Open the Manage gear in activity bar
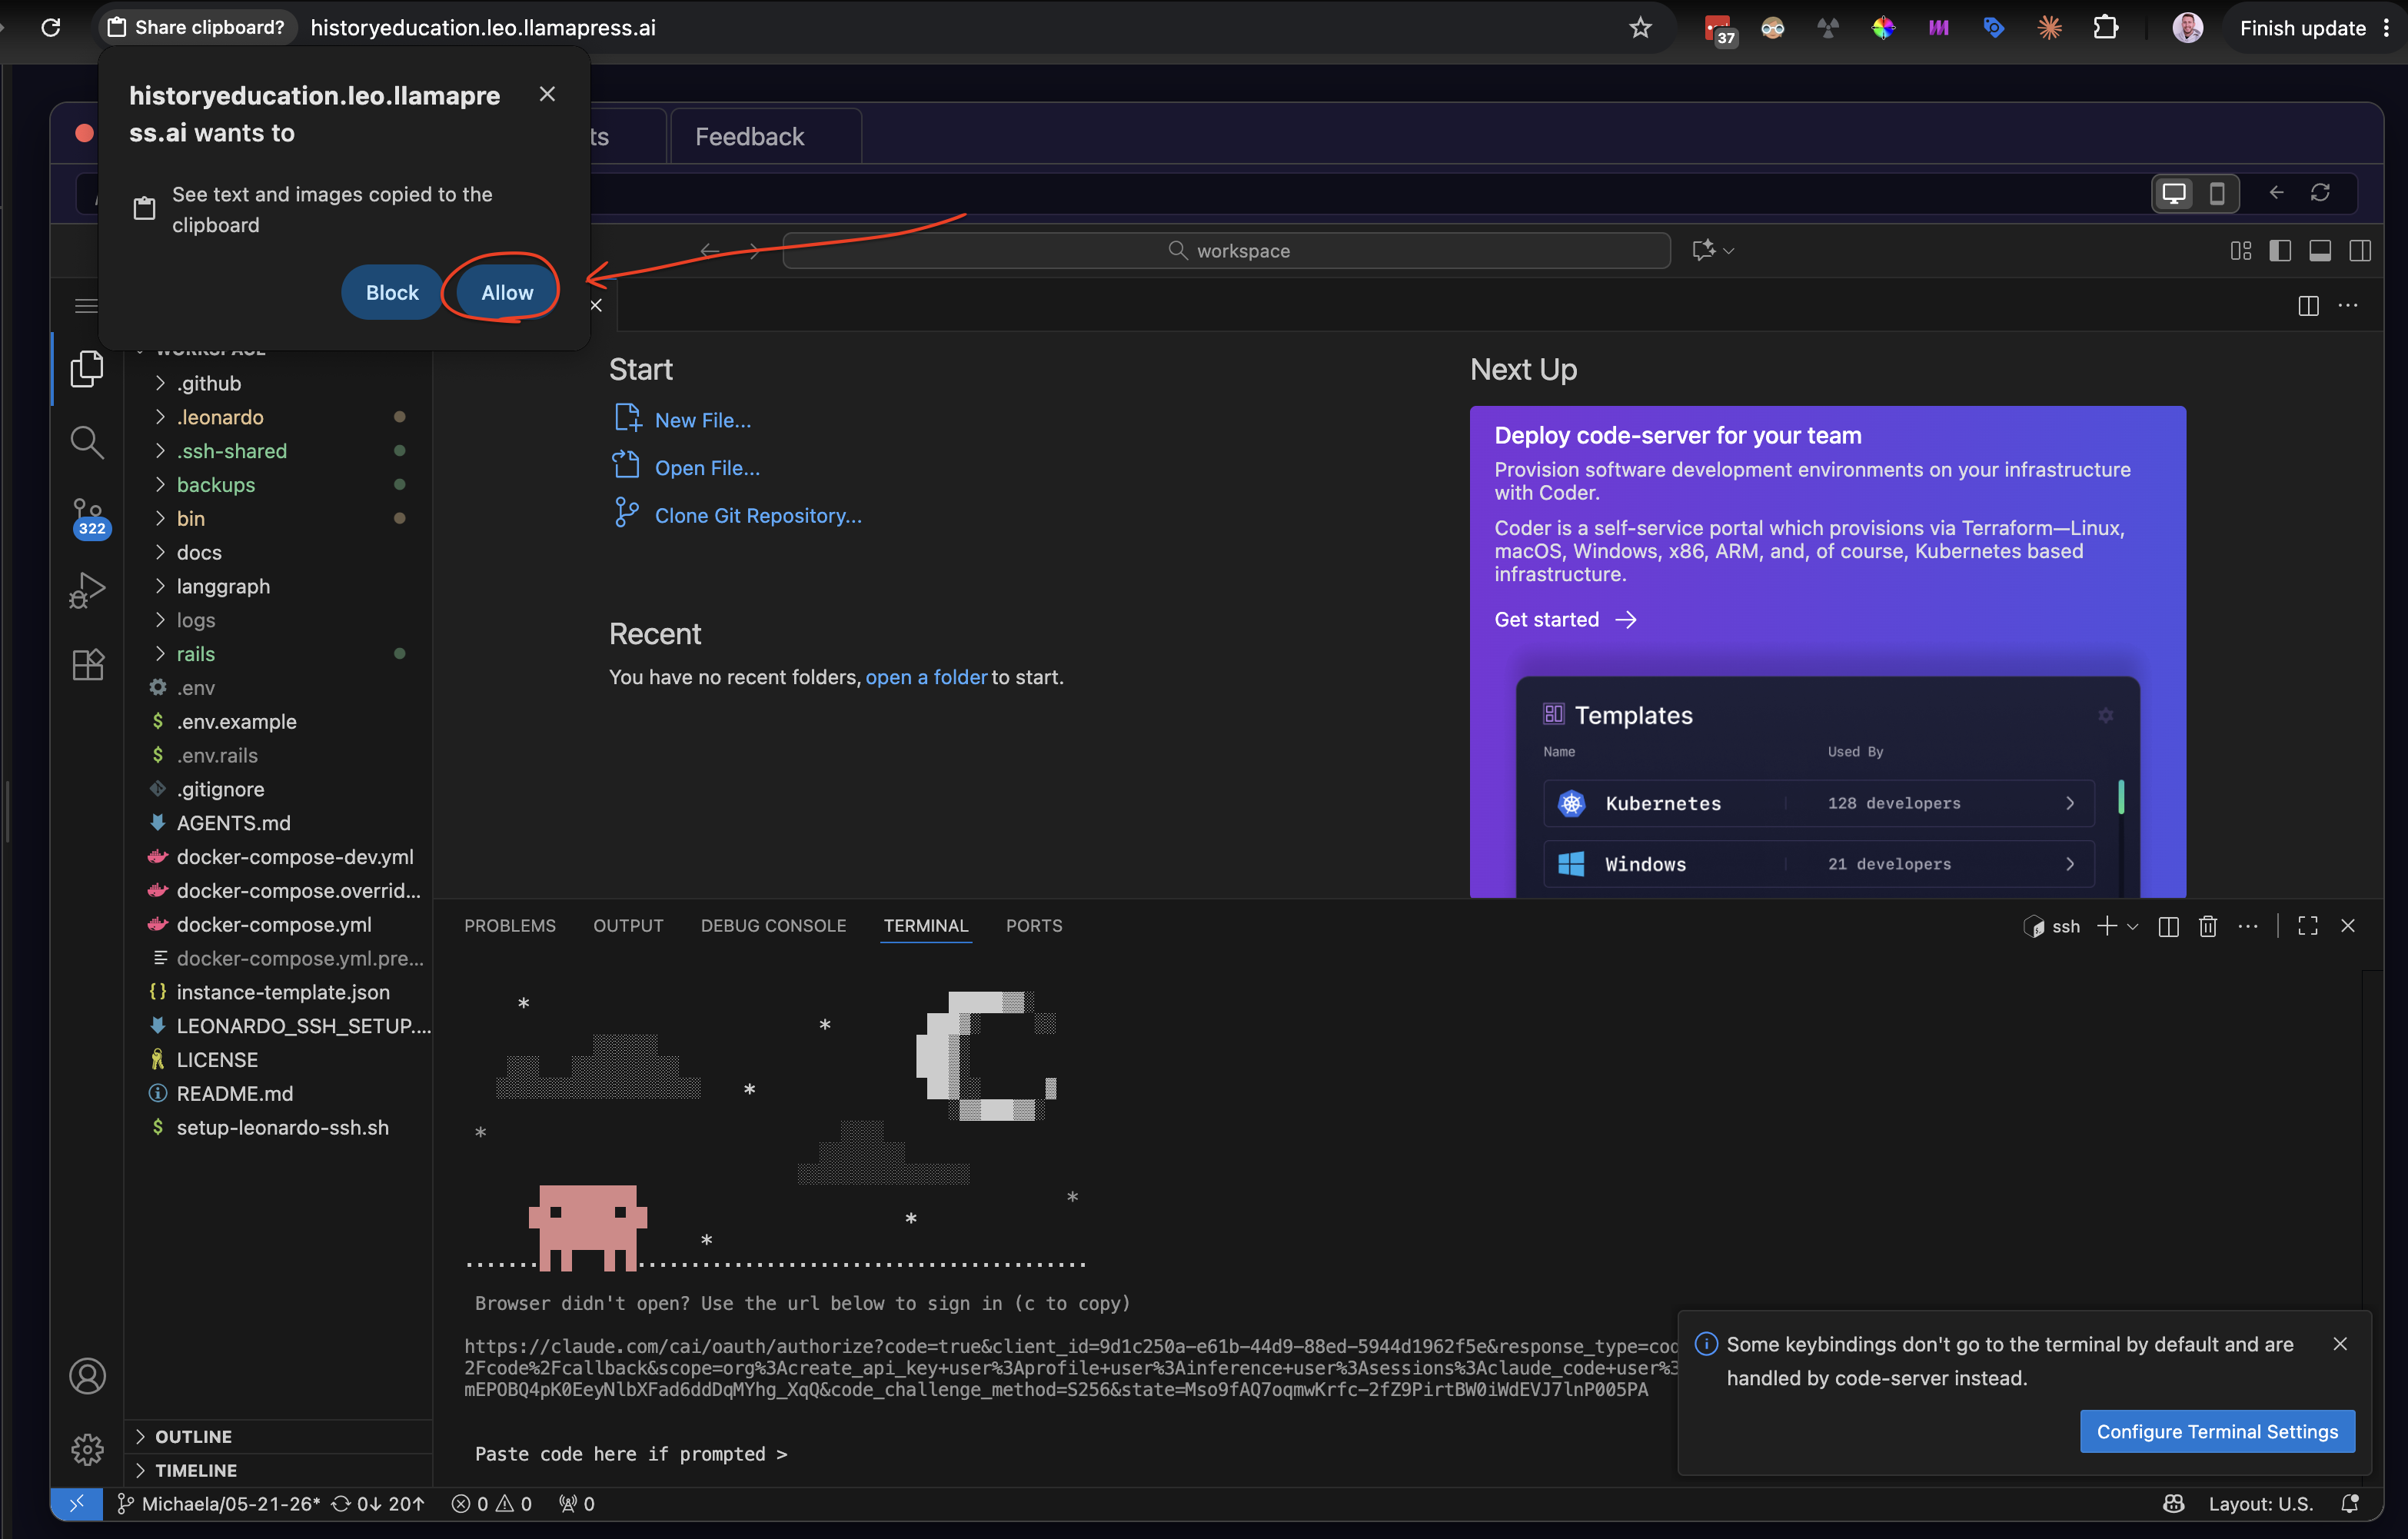This screenshot has height=1539, width=2408. point(87,1449)
